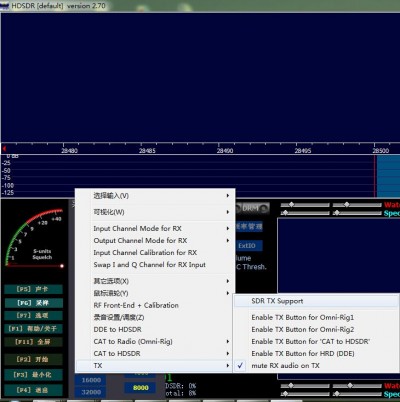Enable TX Button for HRD (DDE)
Image resolution: width=400 pixels, height=402 pixels.
click(x=303, y=353)
